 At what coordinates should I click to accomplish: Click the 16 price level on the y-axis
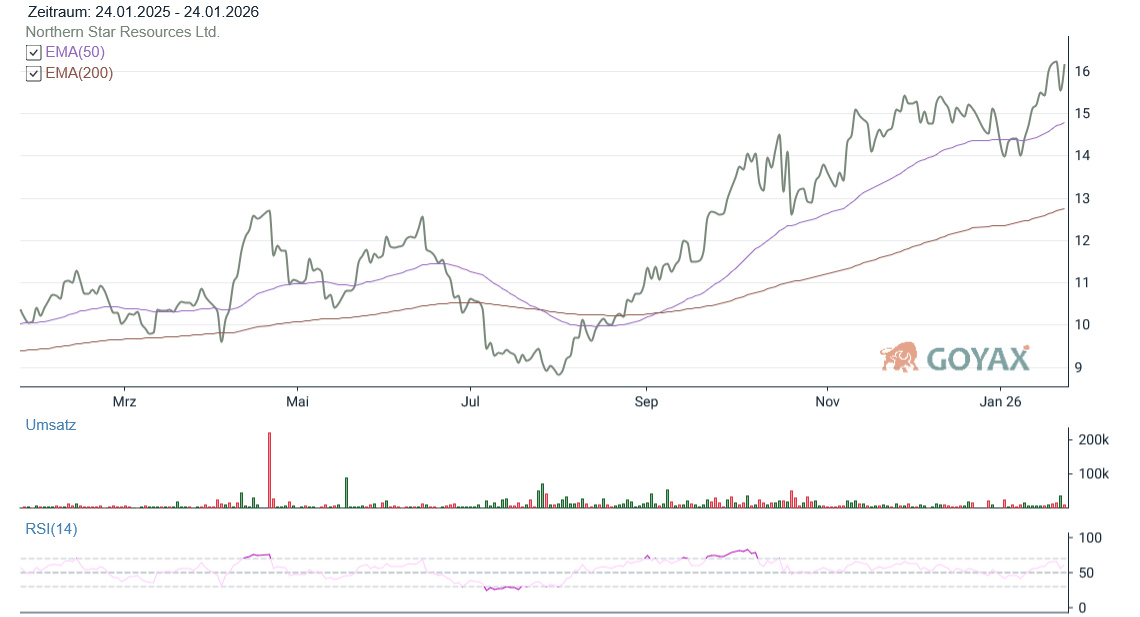point(1082,72)
